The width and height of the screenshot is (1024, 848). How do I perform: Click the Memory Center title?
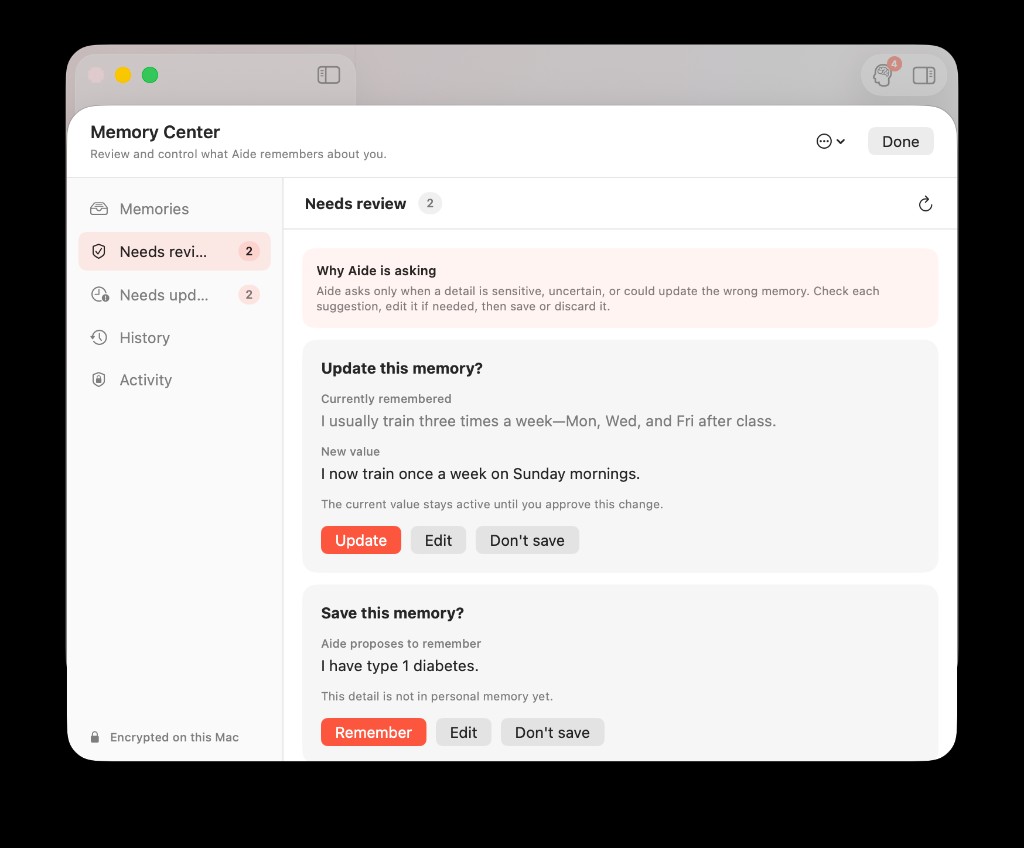click(x=155, y=132)
